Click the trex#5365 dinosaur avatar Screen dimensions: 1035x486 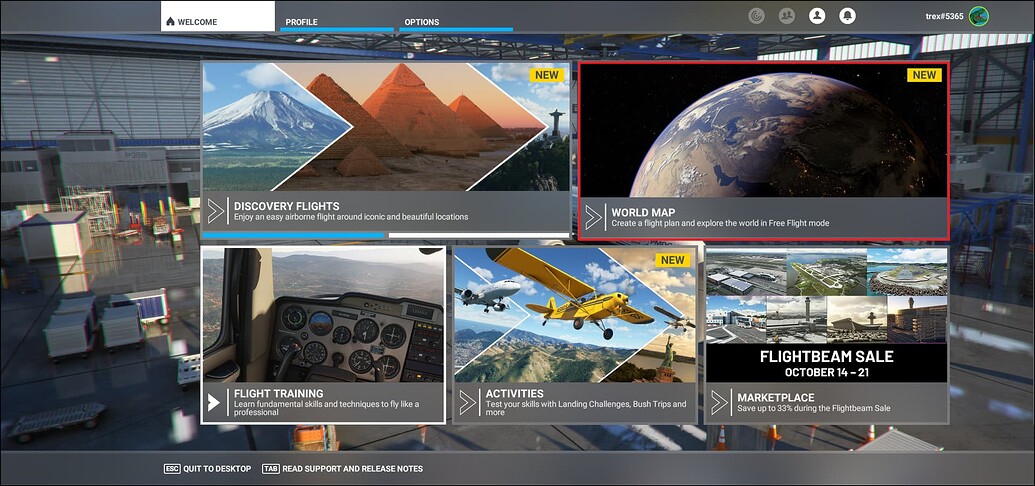point(978,16)
